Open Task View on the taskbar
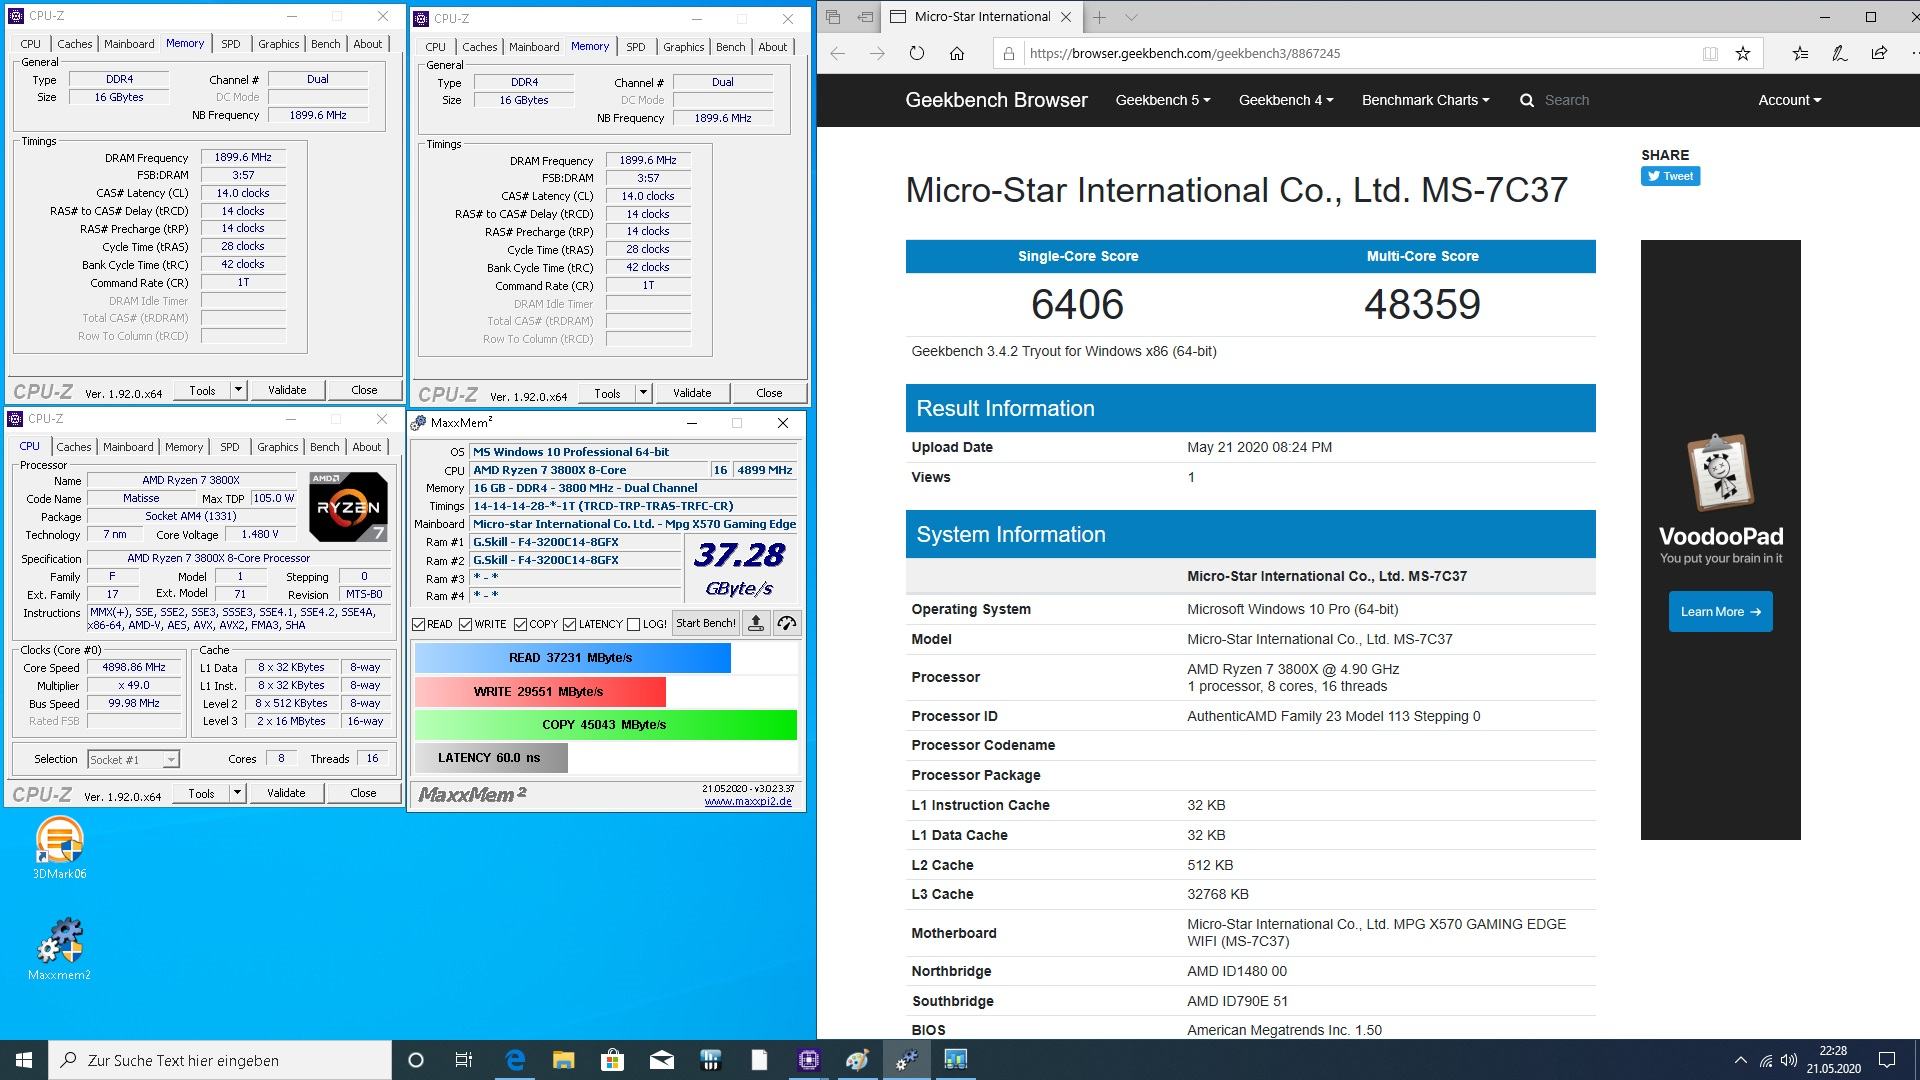Screen dimensions: 1920x1080 pos(464,1060)
